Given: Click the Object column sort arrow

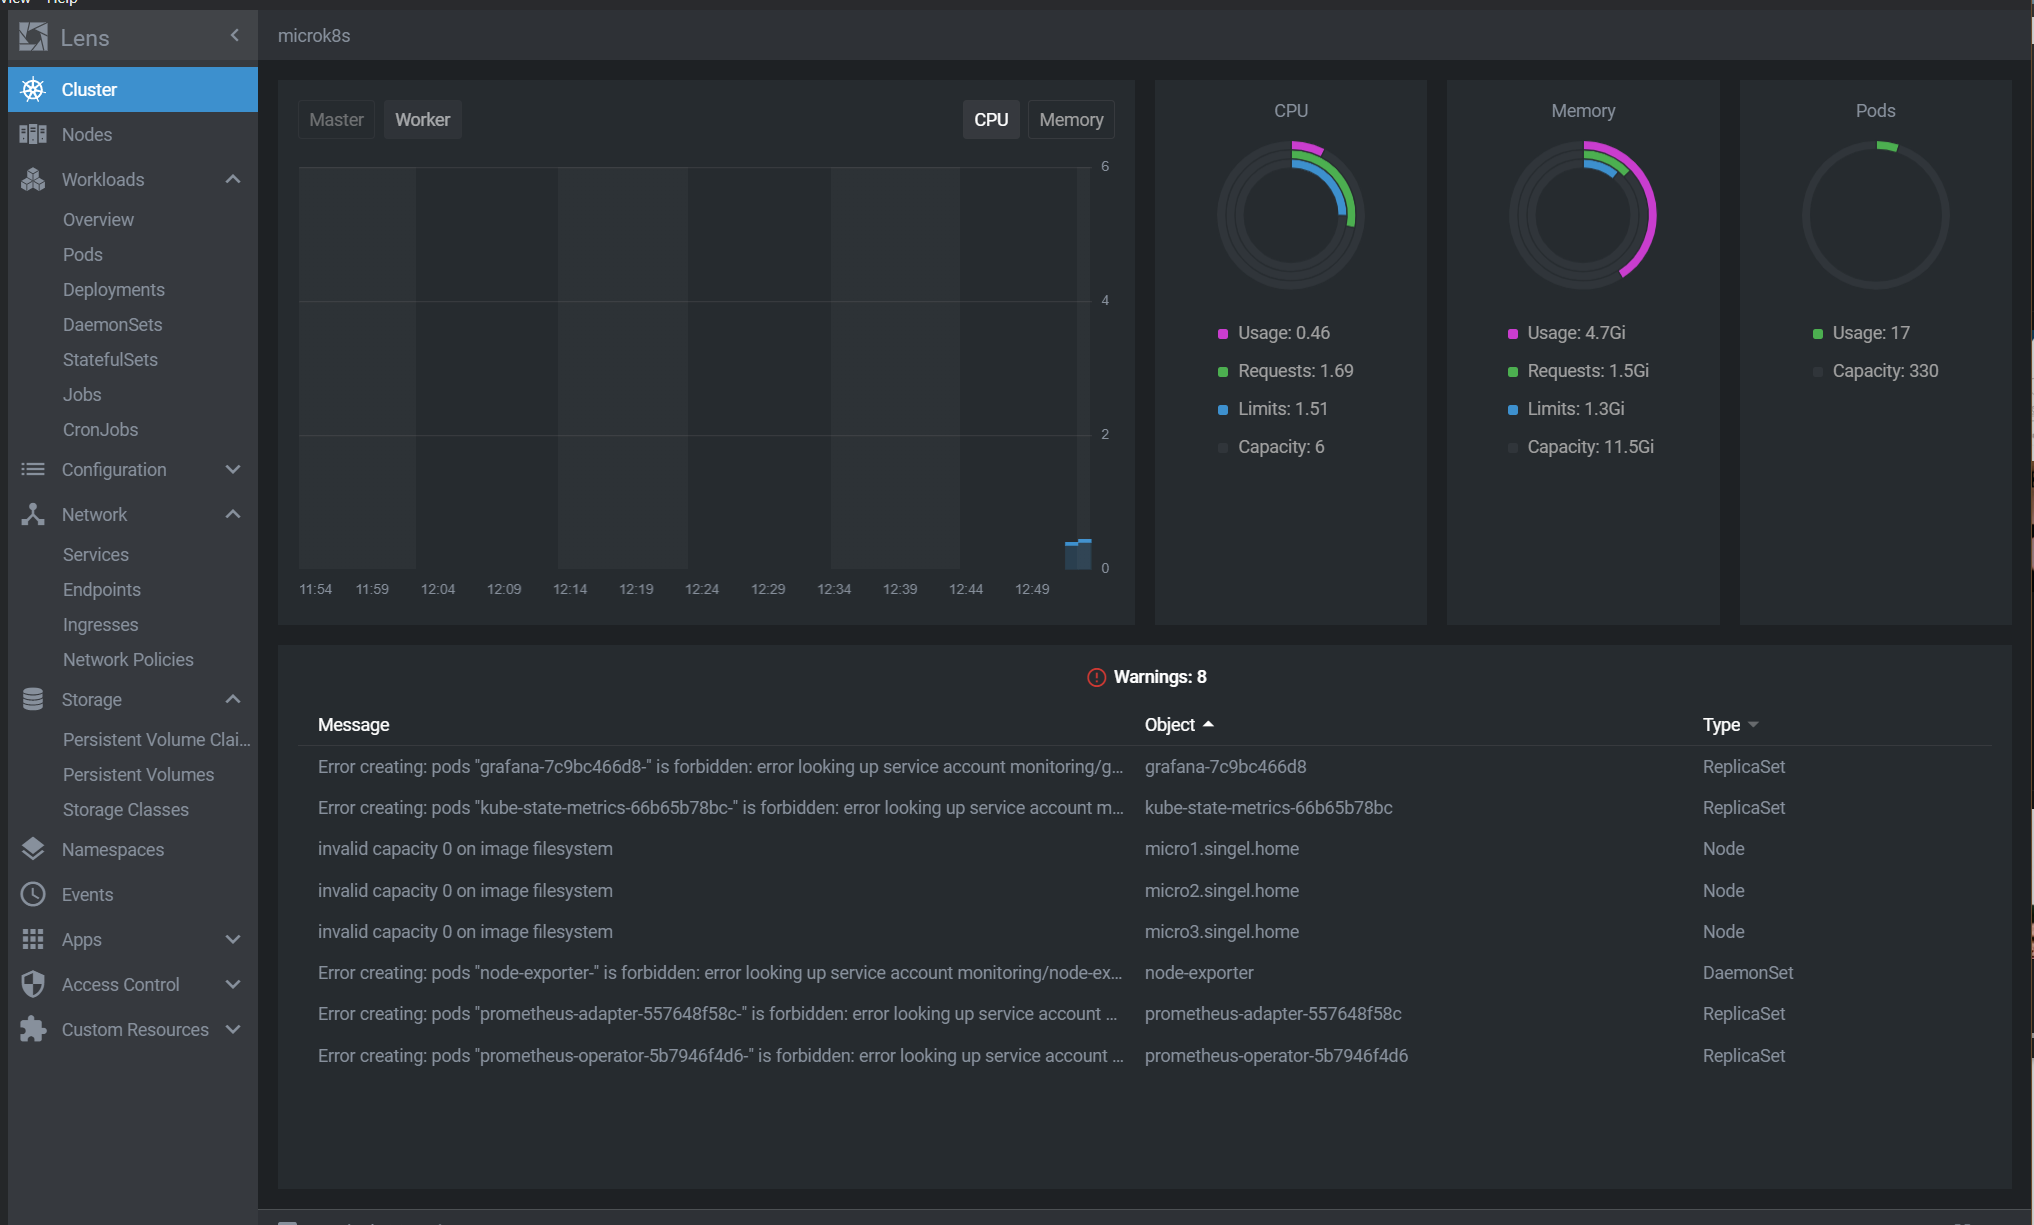Looking at the screenshot, I should point(1208,724).
